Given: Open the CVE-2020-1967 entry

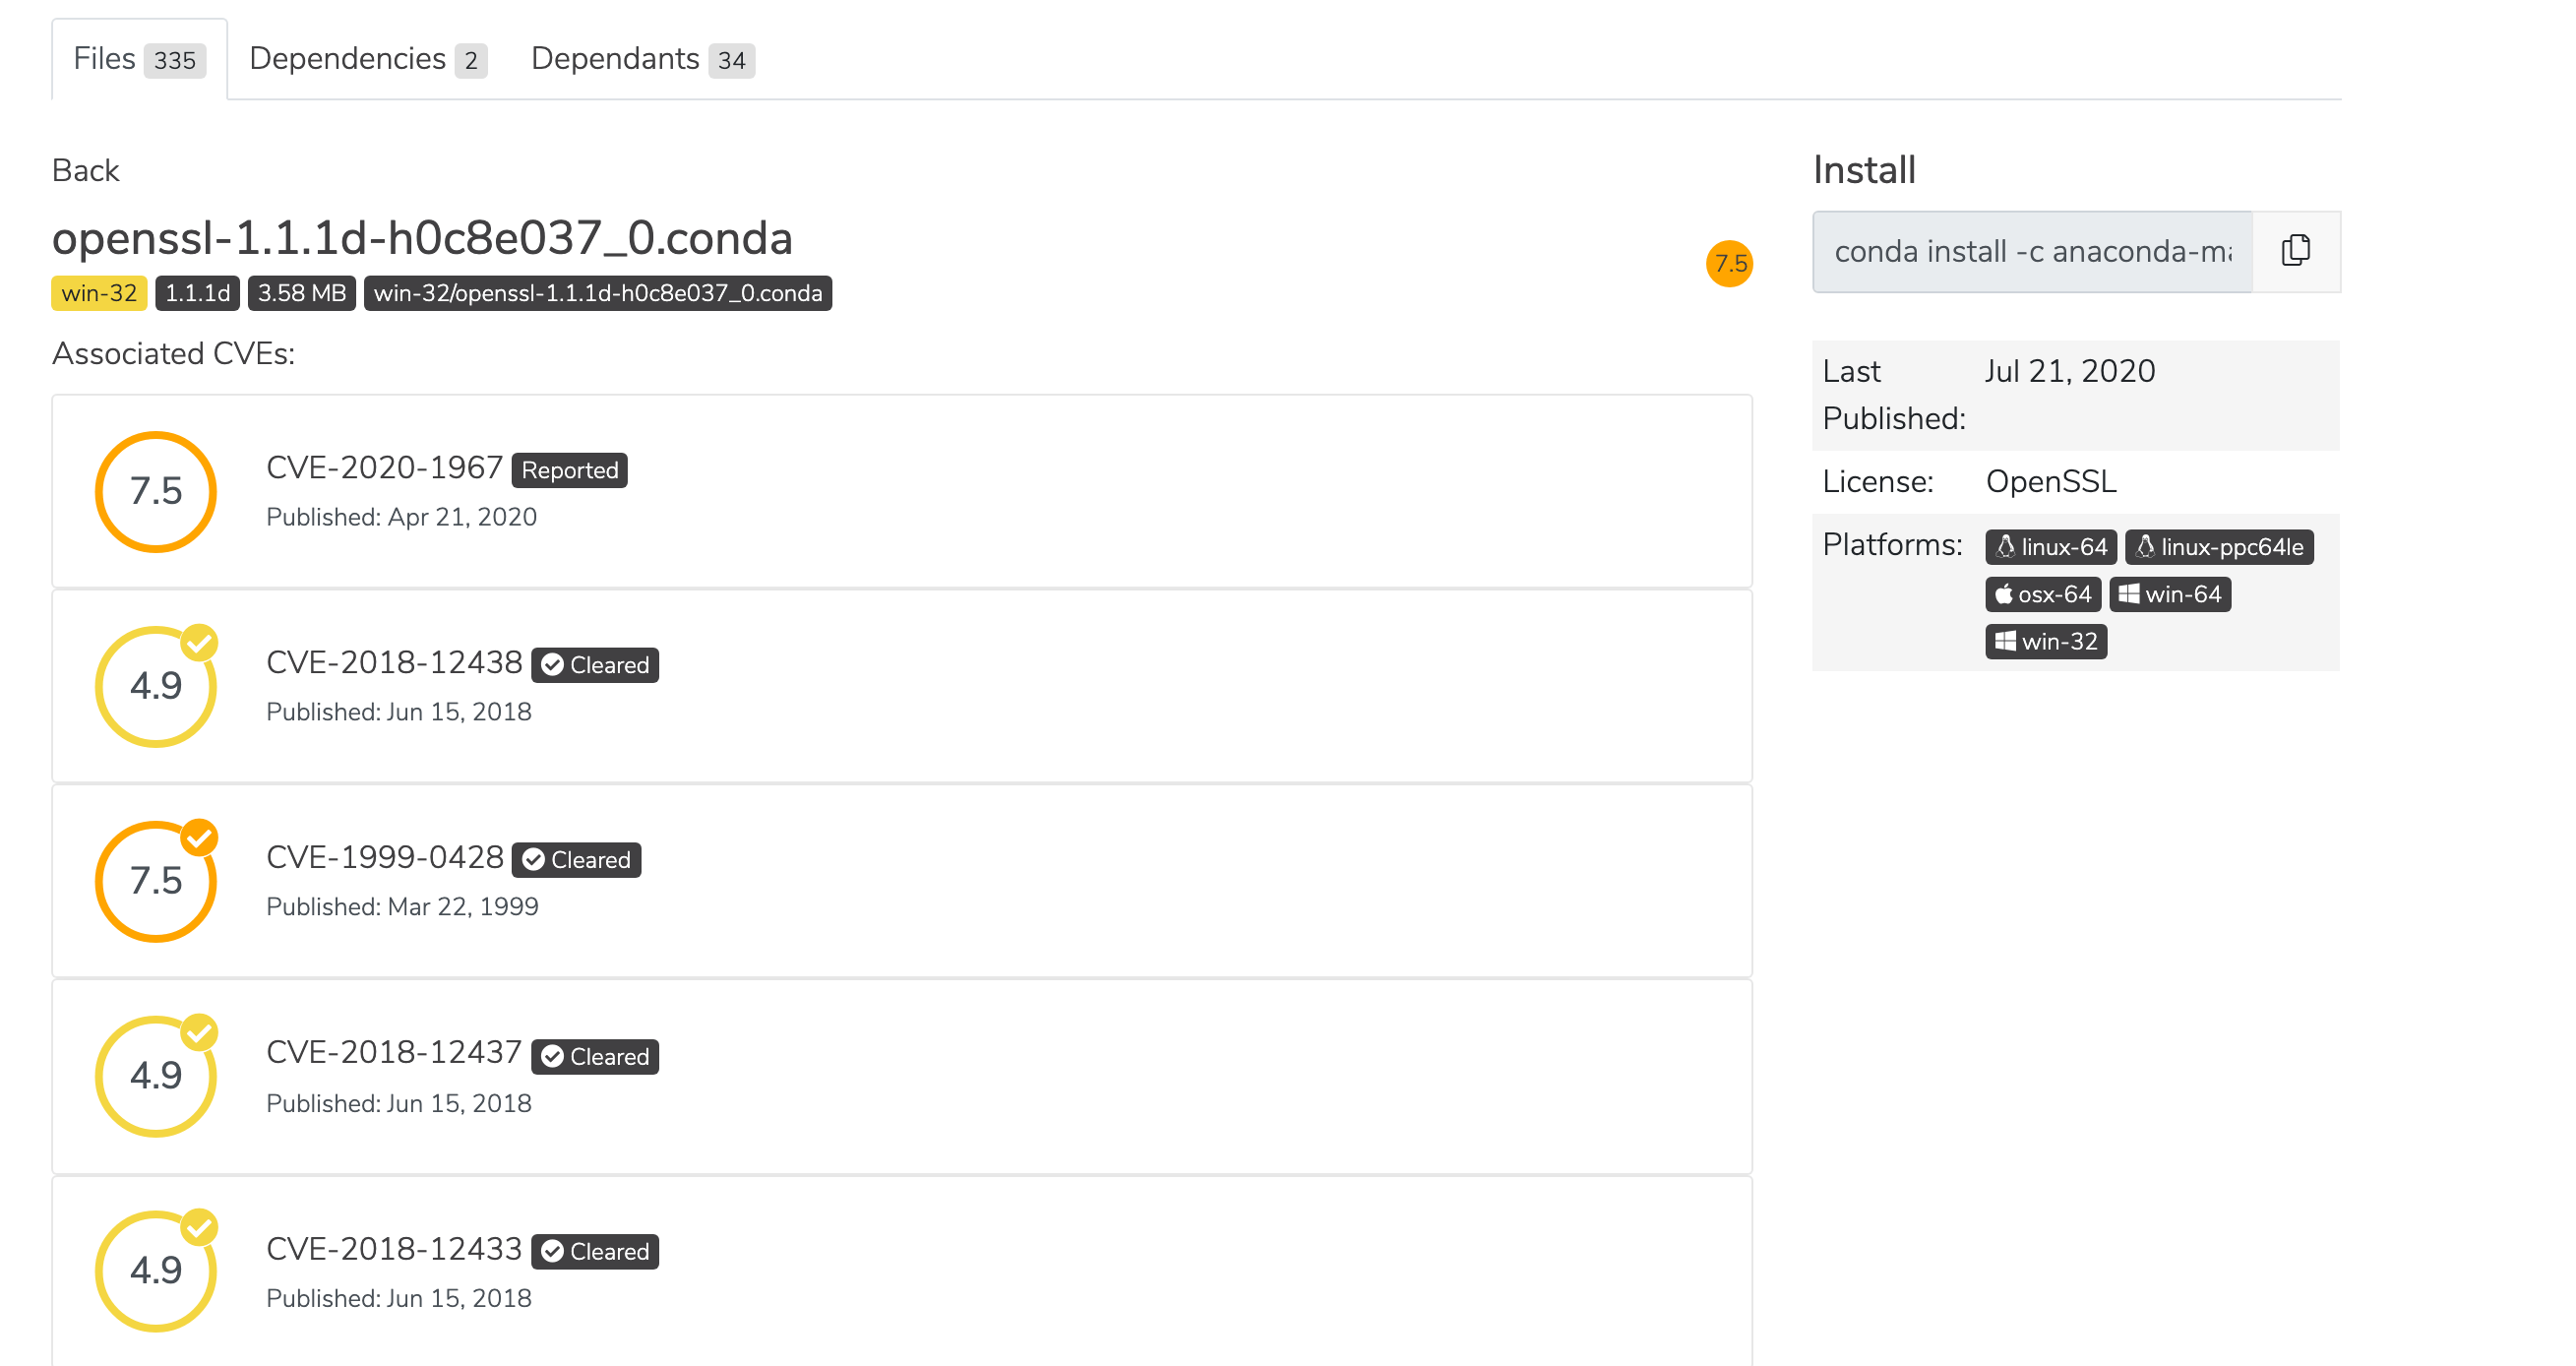Looking at the screenshot, I should pos(384,468).
